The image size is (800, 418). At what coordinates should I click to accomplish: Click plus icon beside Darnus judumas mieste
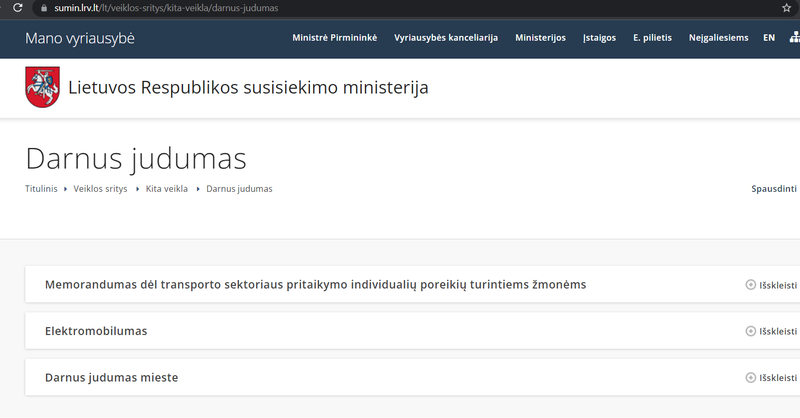point(751,378)
